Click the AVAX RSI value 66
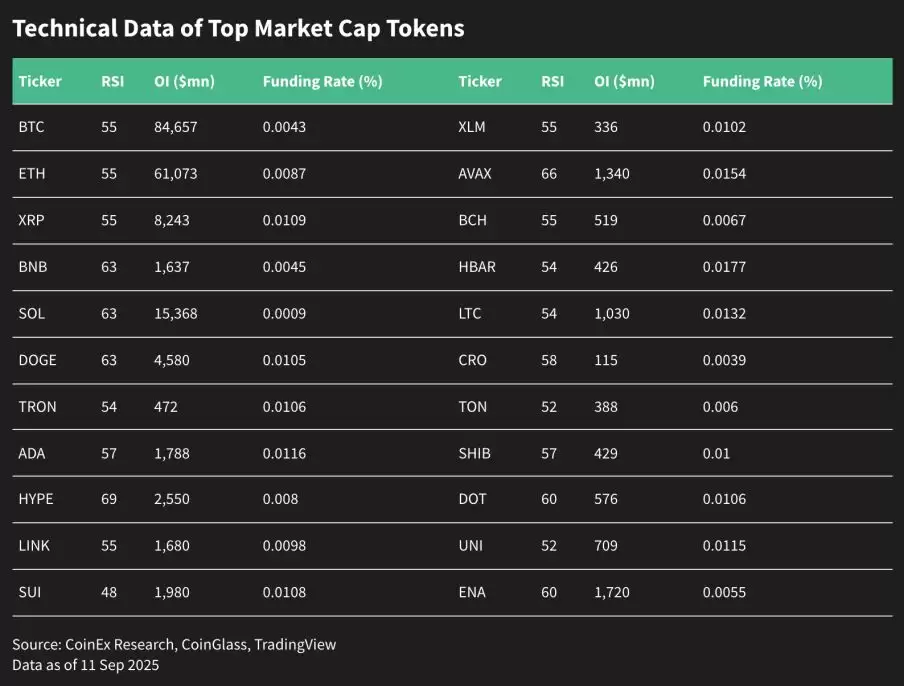 pyautogui.click(x=549, y=174)
